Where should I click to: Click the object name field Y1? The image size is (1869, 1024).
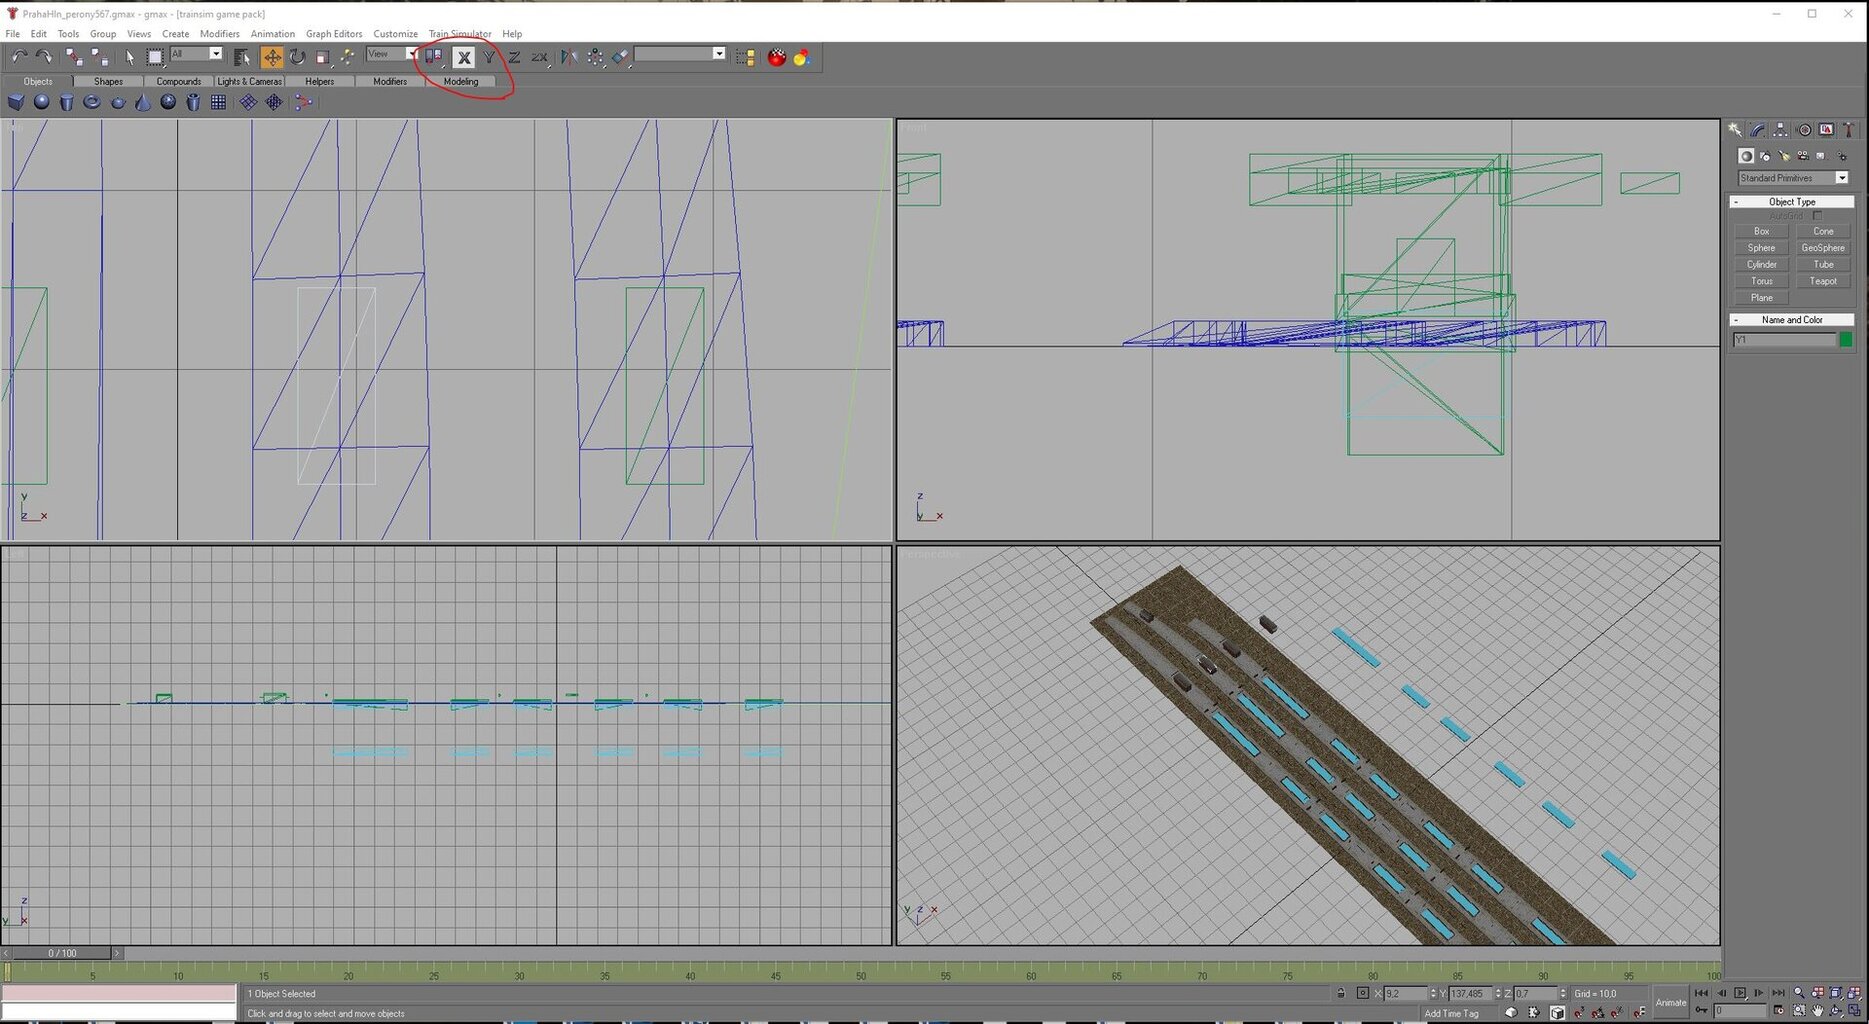point(1785,340)
